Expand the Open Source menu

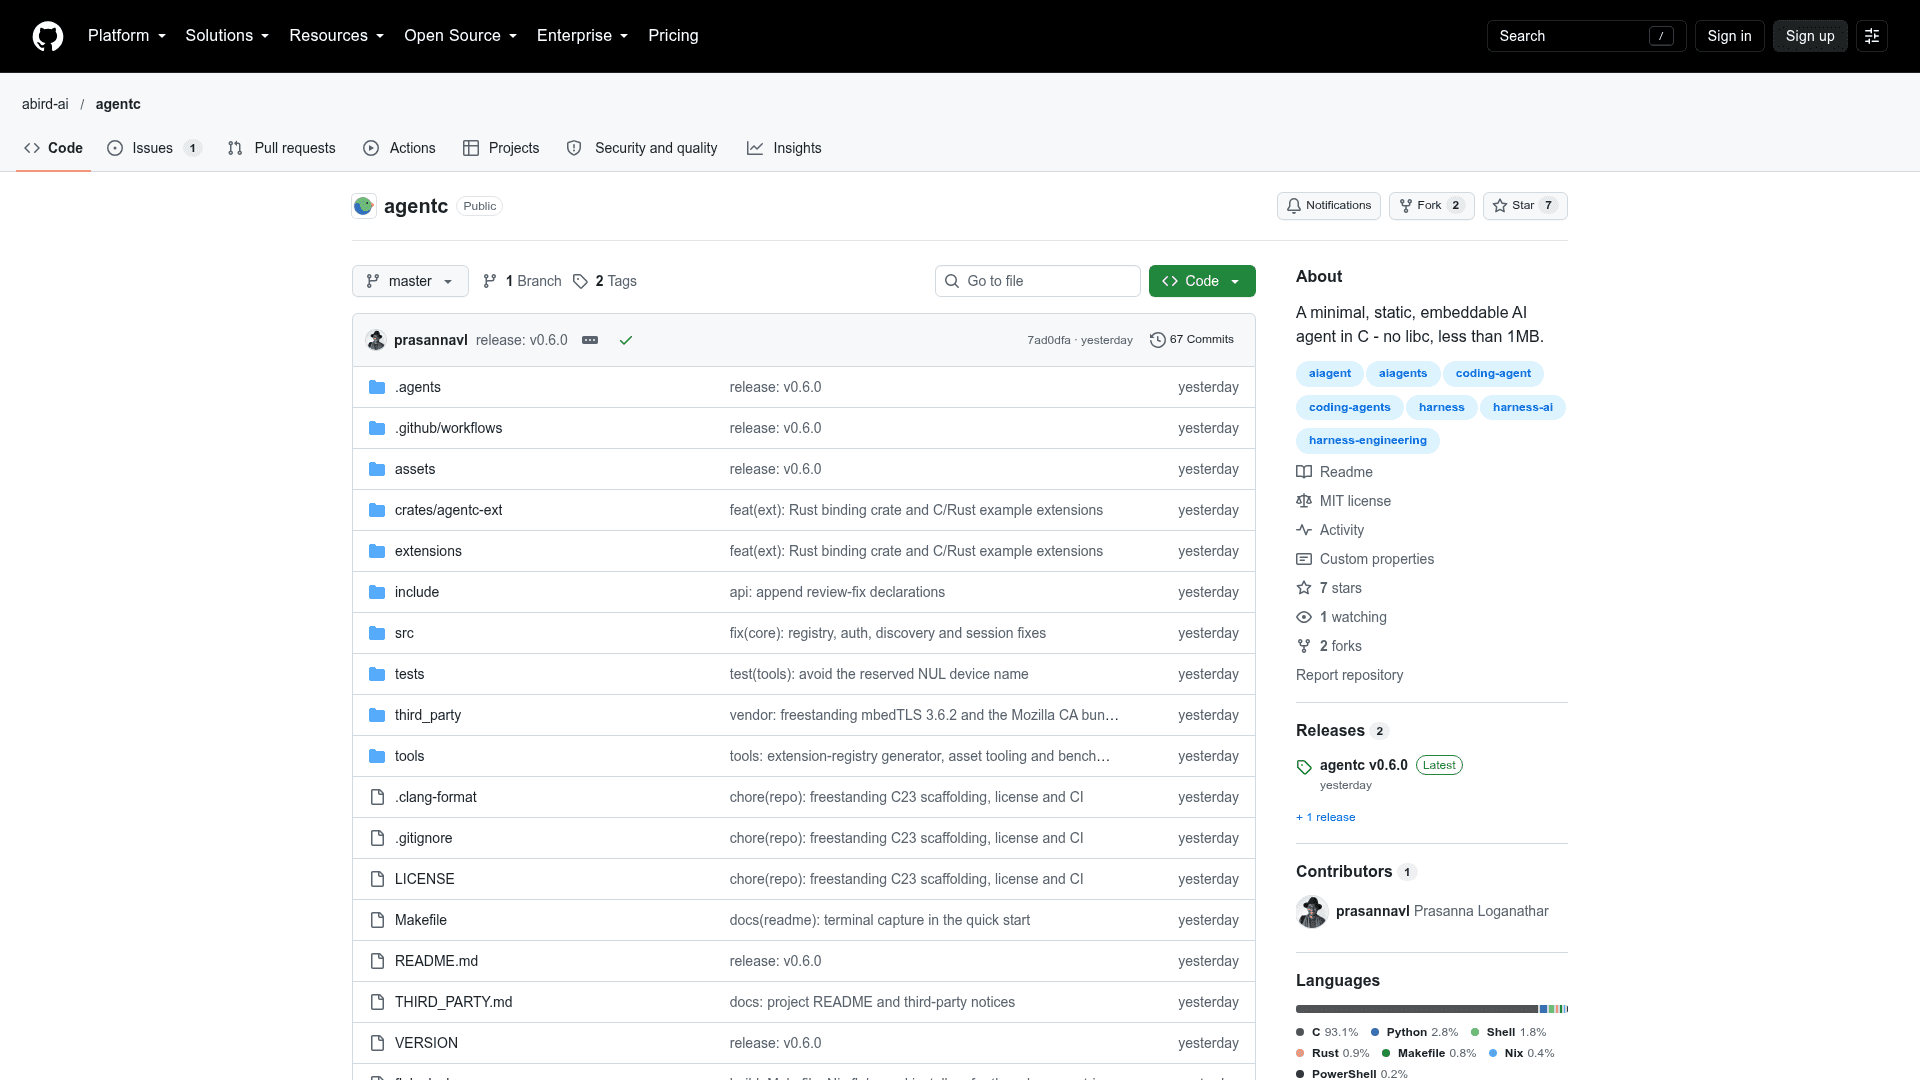[460, 36]
